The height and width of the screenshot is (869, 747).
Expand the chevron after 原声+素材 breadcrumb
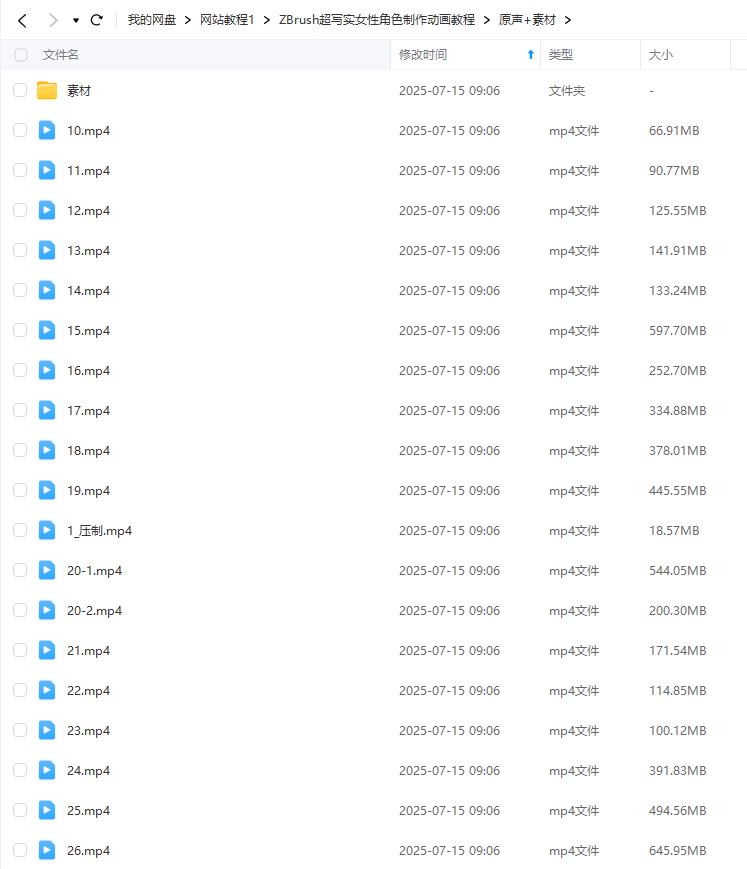pos(568,20)
